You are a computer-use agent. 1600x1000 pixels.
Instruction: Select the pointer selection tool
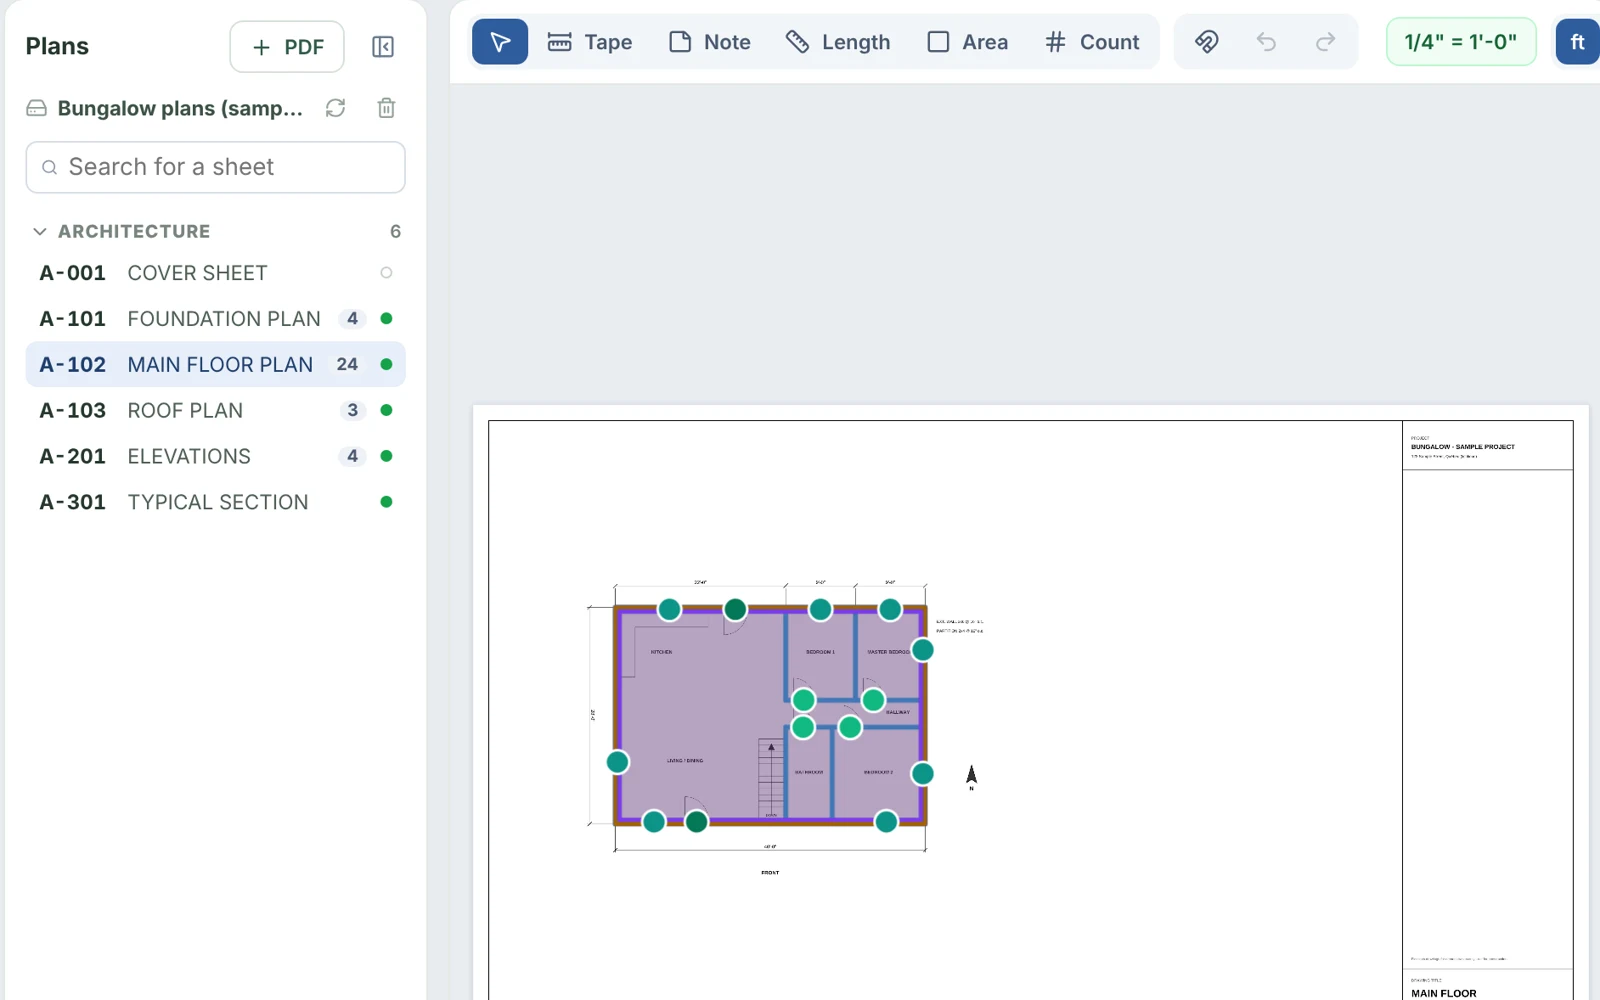[499, 42]
